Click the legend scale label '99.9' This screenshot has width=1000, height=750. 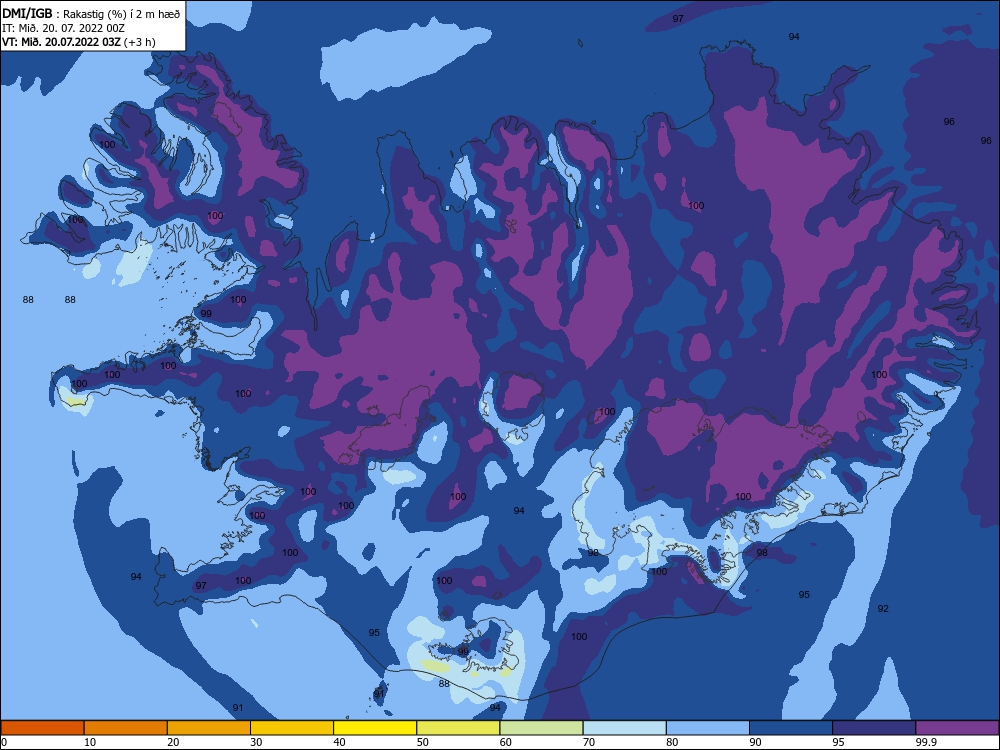point(926,742)
